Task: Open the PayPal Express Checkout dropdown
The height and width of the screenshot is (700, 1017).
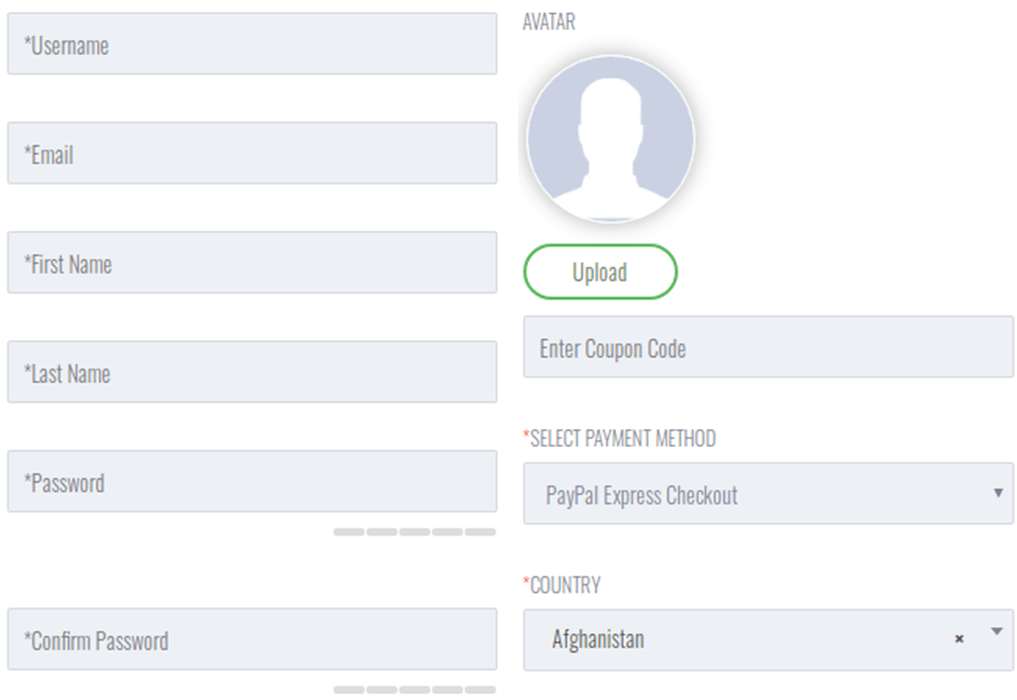Action: tap(769, 494)
